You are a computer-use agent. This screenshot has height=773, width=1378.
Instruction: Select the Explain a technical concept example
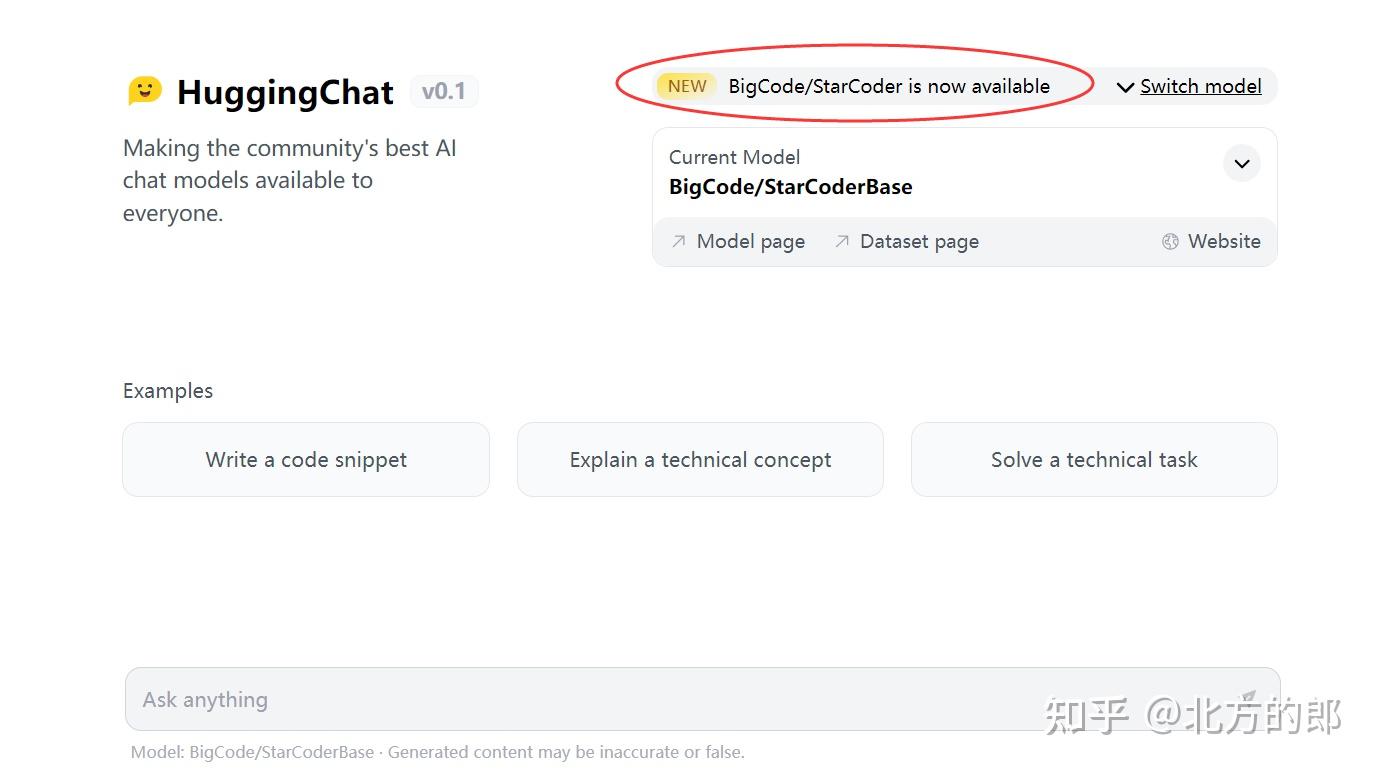click(700, 460)
